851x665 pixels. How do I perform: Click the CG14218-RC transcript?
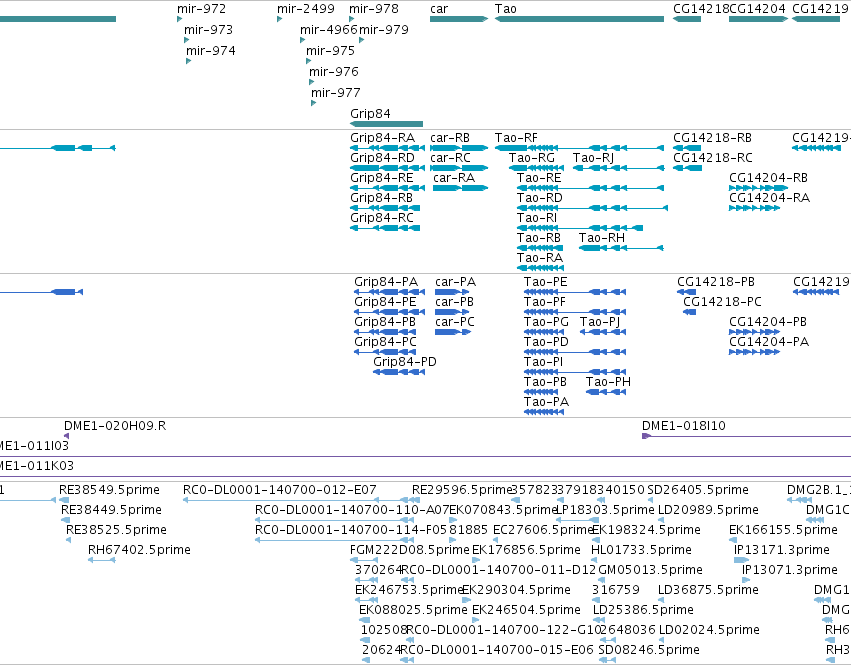coord(688,168)
